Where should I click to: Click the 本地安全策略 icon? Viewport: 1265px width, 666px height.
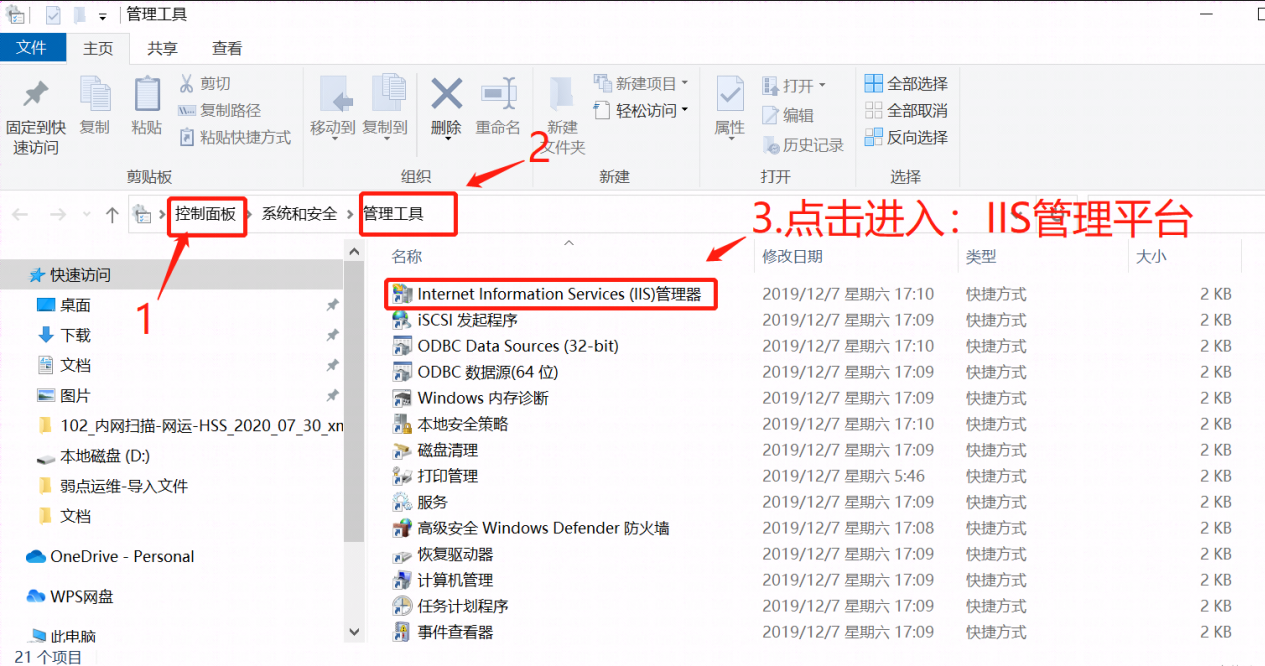click(402, 424)
